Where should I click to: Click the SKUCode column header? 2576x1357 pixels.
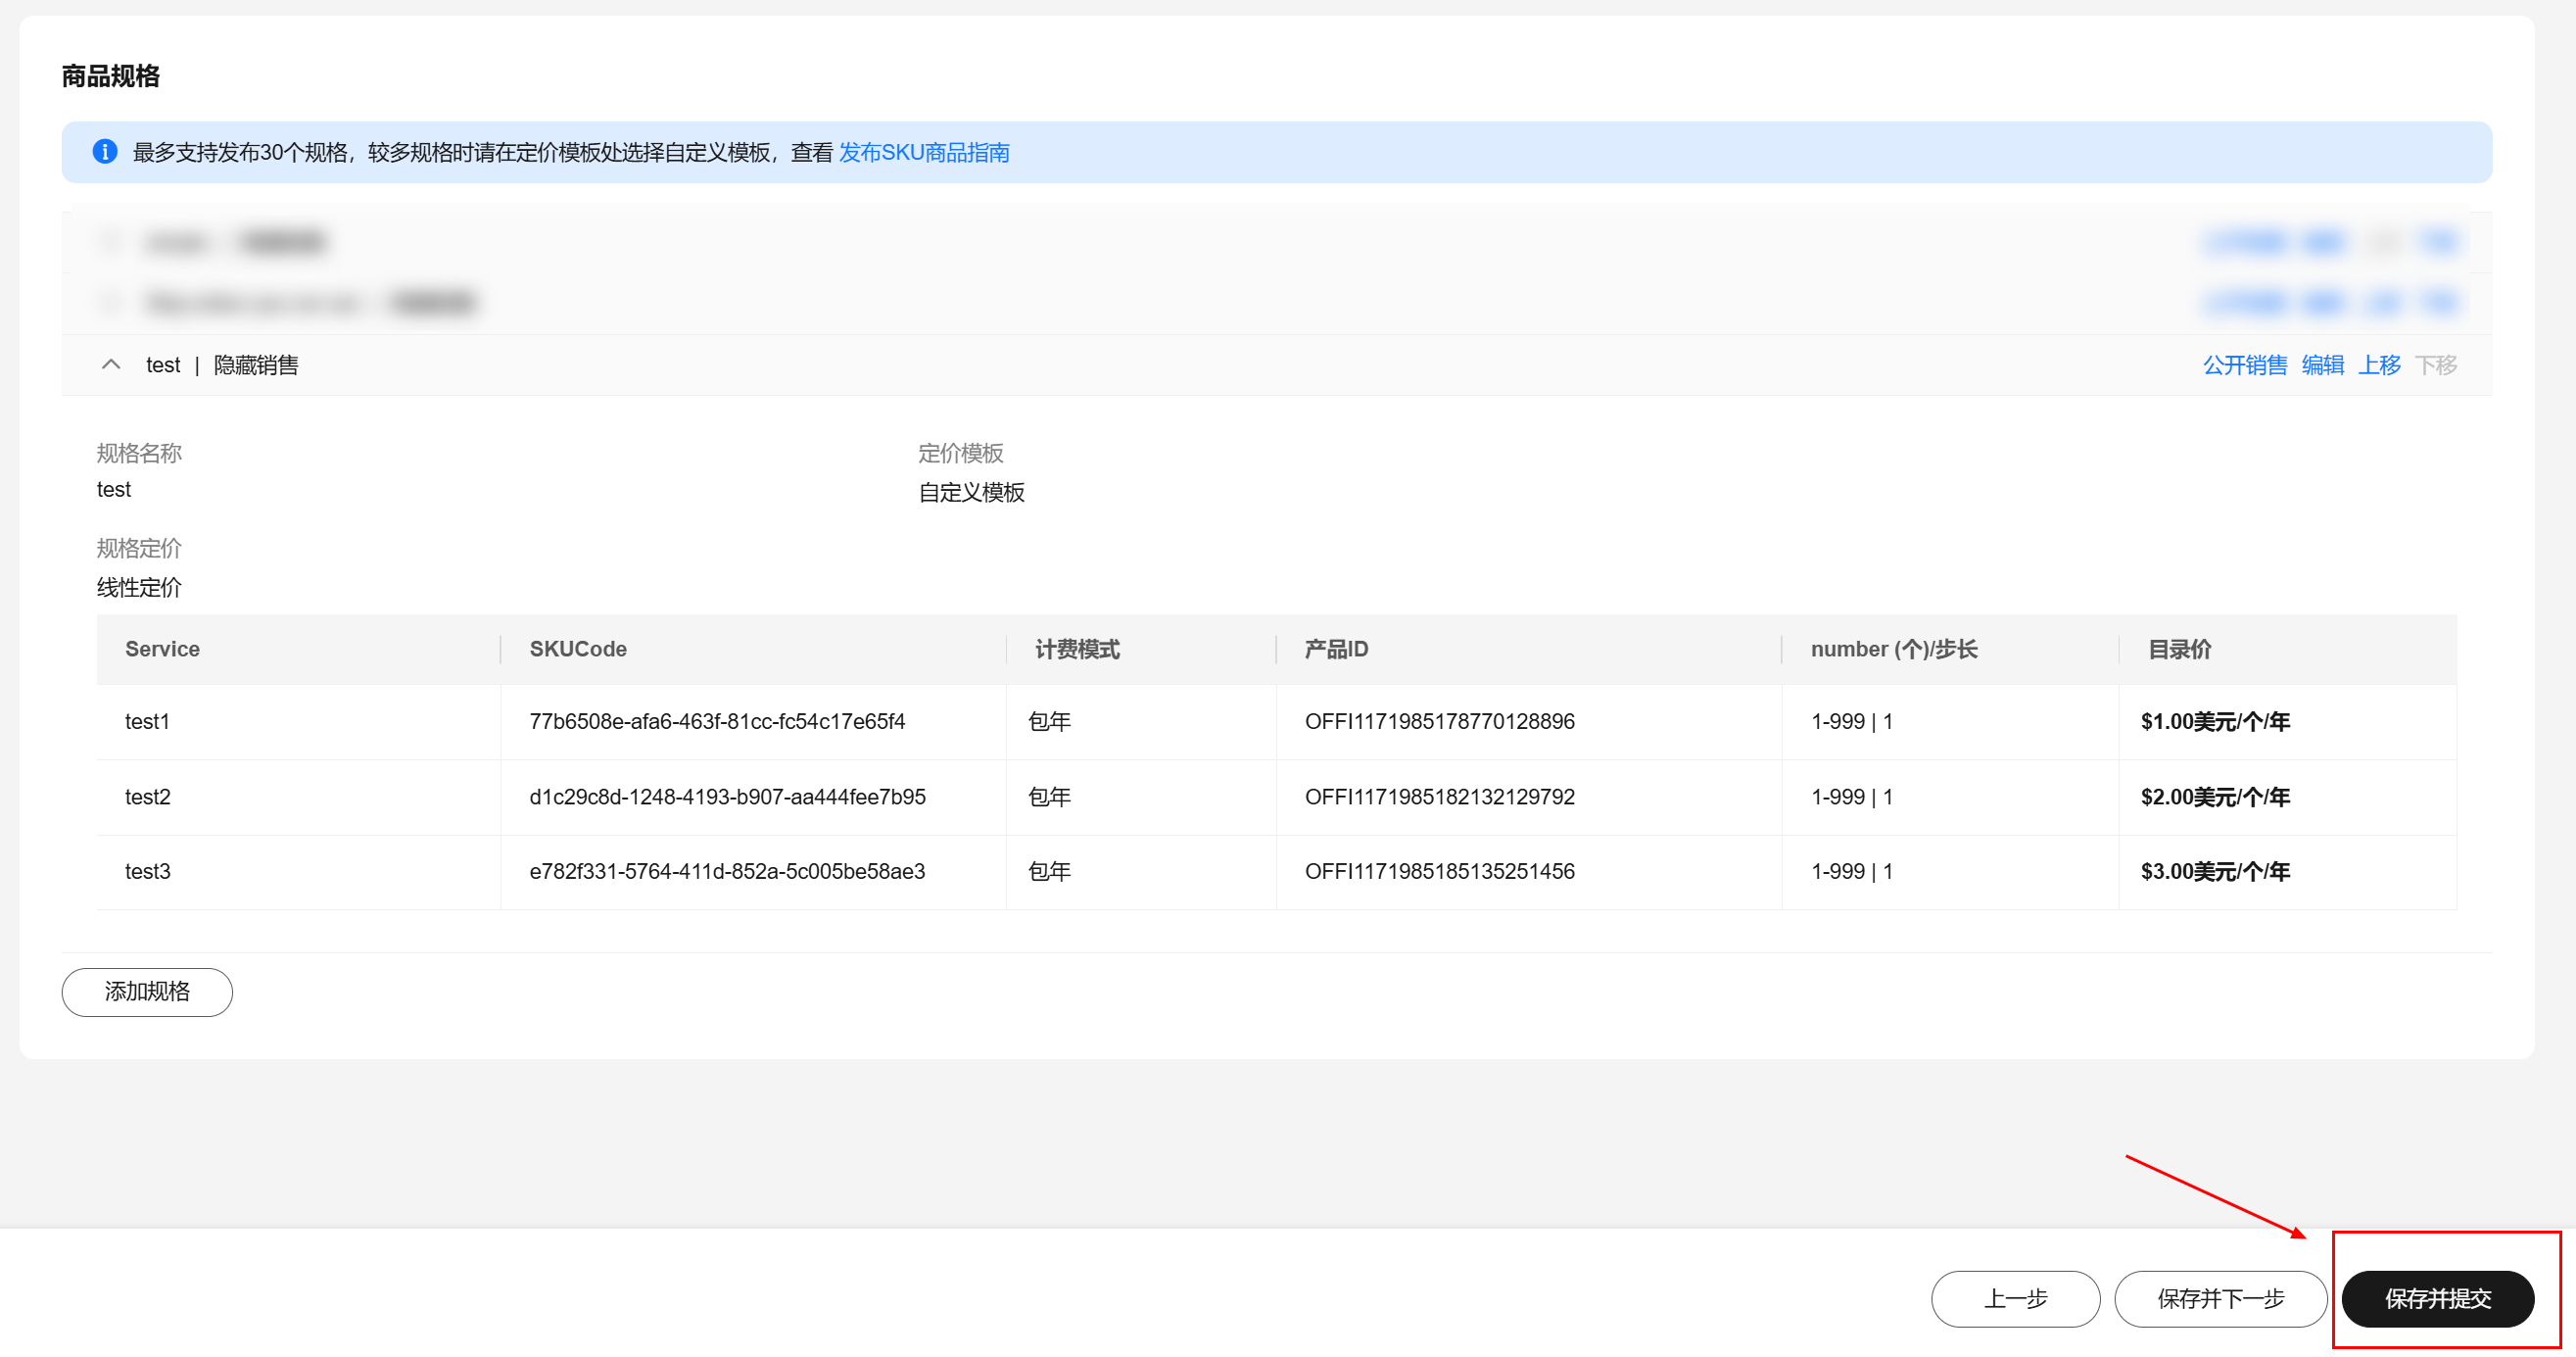point(578,649)
